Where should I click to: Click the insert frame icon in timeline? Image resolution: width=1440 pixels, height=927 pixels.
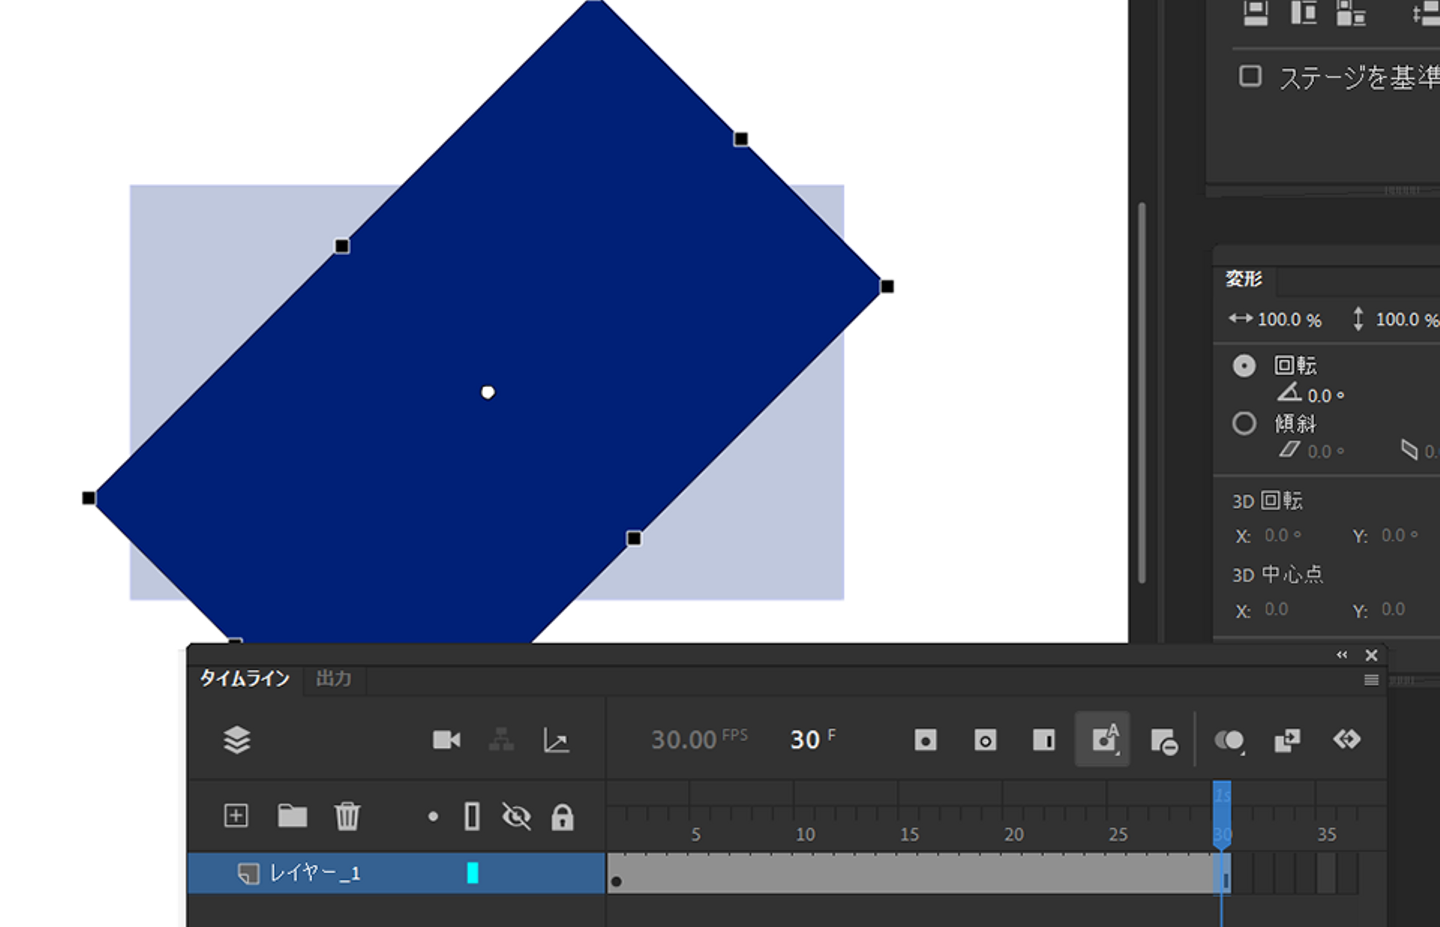point(1043,740)
